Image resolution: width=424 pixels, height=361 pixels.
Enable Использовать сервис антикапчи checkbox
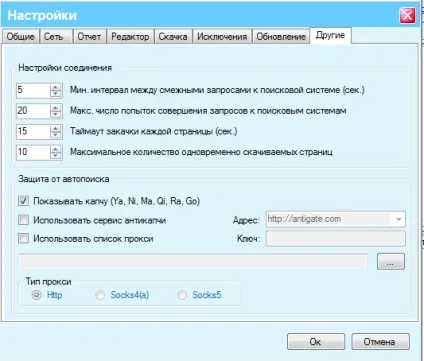point(23,220)
